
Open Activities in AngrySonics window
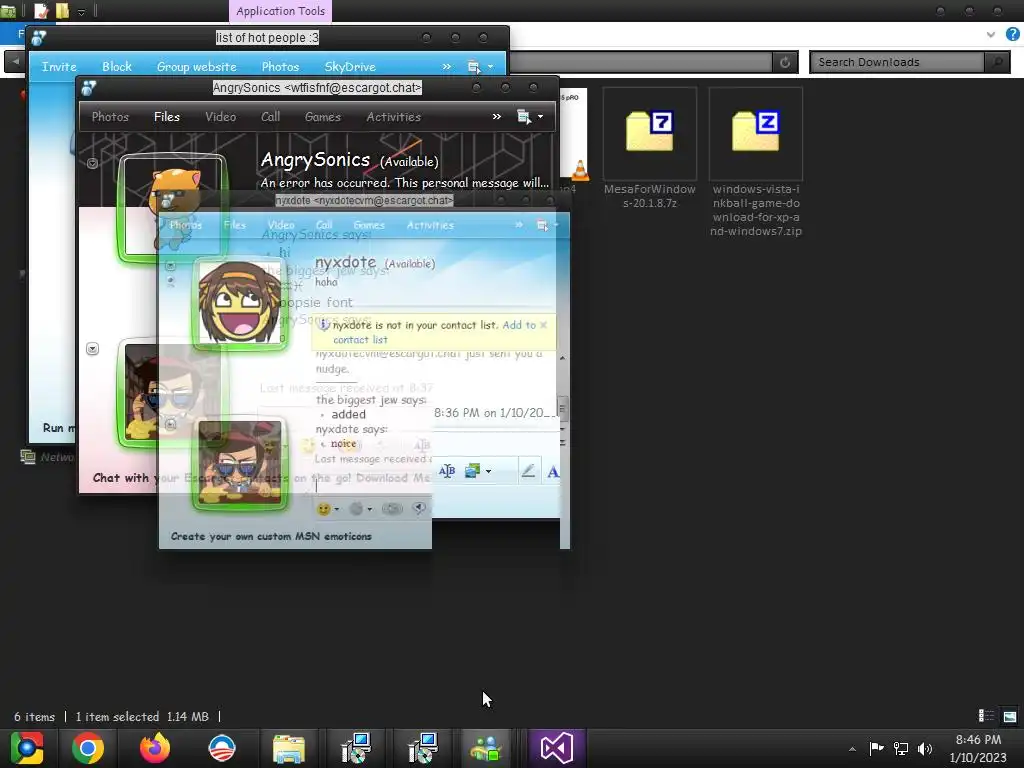pos(393,117)
